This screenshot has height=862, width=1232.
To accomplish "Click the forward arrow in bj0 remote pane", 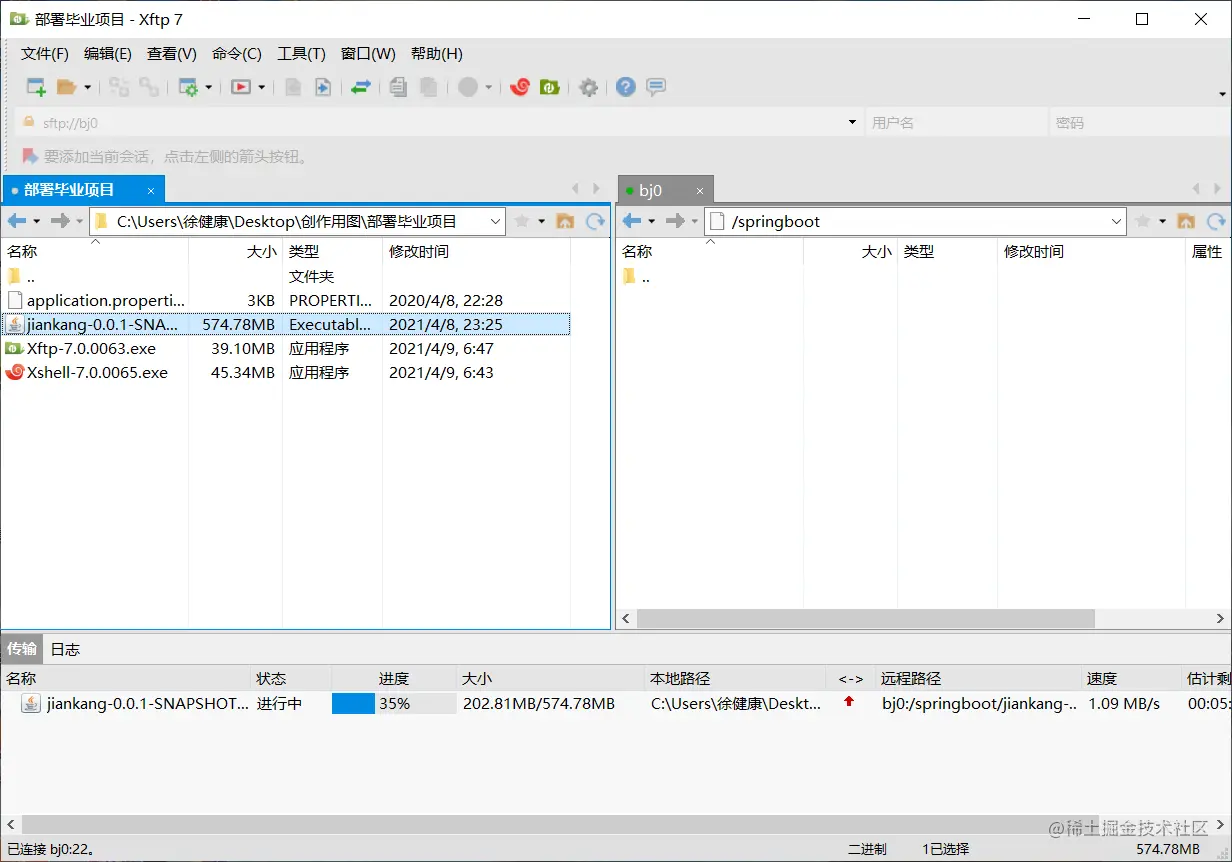I will [675, 221].
